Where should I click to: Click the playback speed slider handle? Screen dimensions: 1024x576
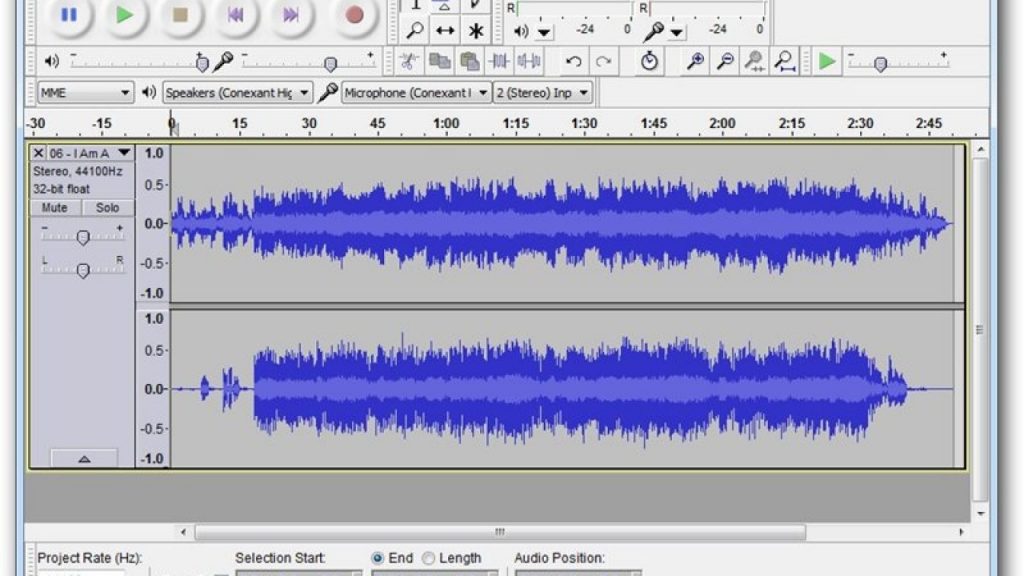(880, 63)
